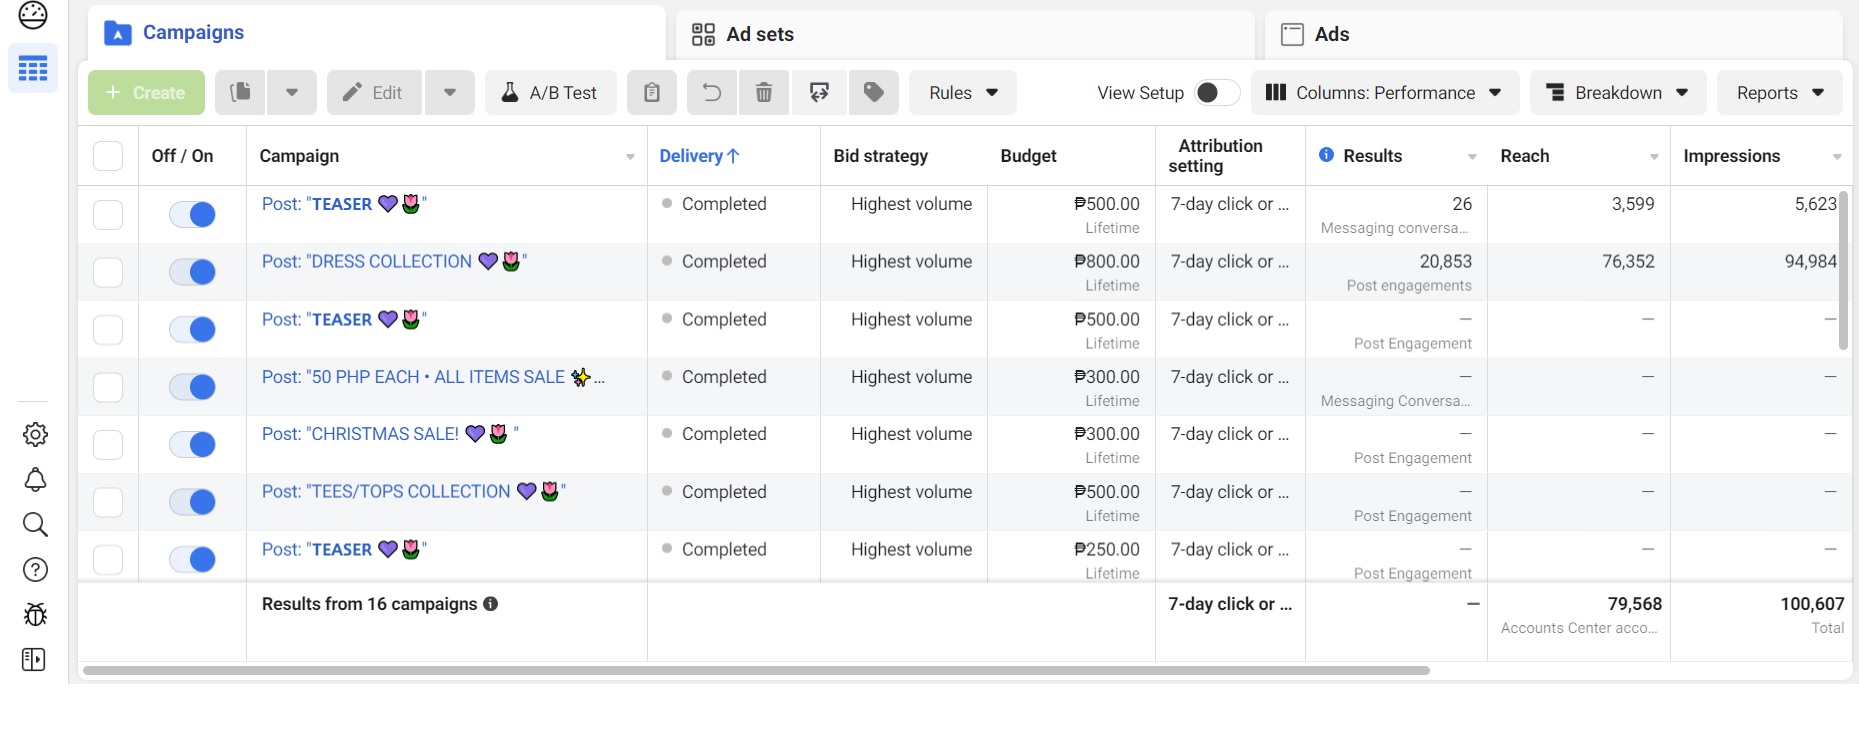Tick the select-all checkbox in table header

(108, 156)
